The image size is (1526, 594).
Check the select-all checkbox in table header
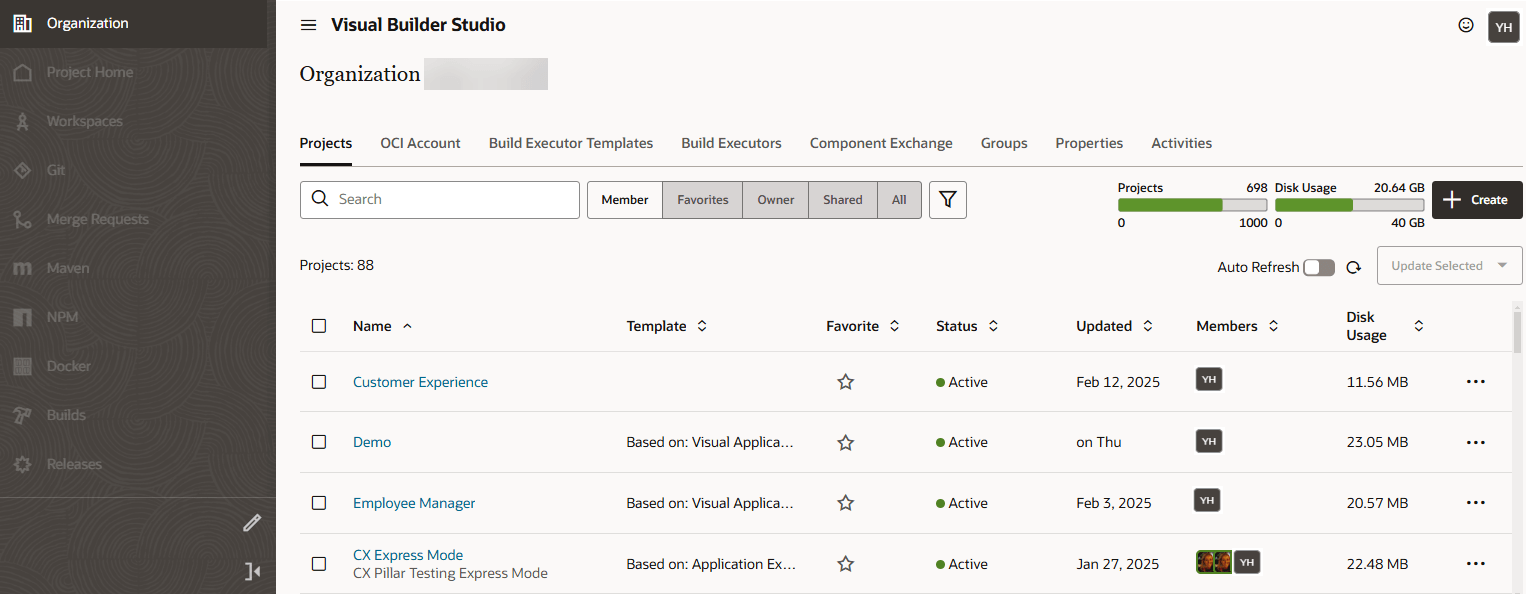click(319, 326)
